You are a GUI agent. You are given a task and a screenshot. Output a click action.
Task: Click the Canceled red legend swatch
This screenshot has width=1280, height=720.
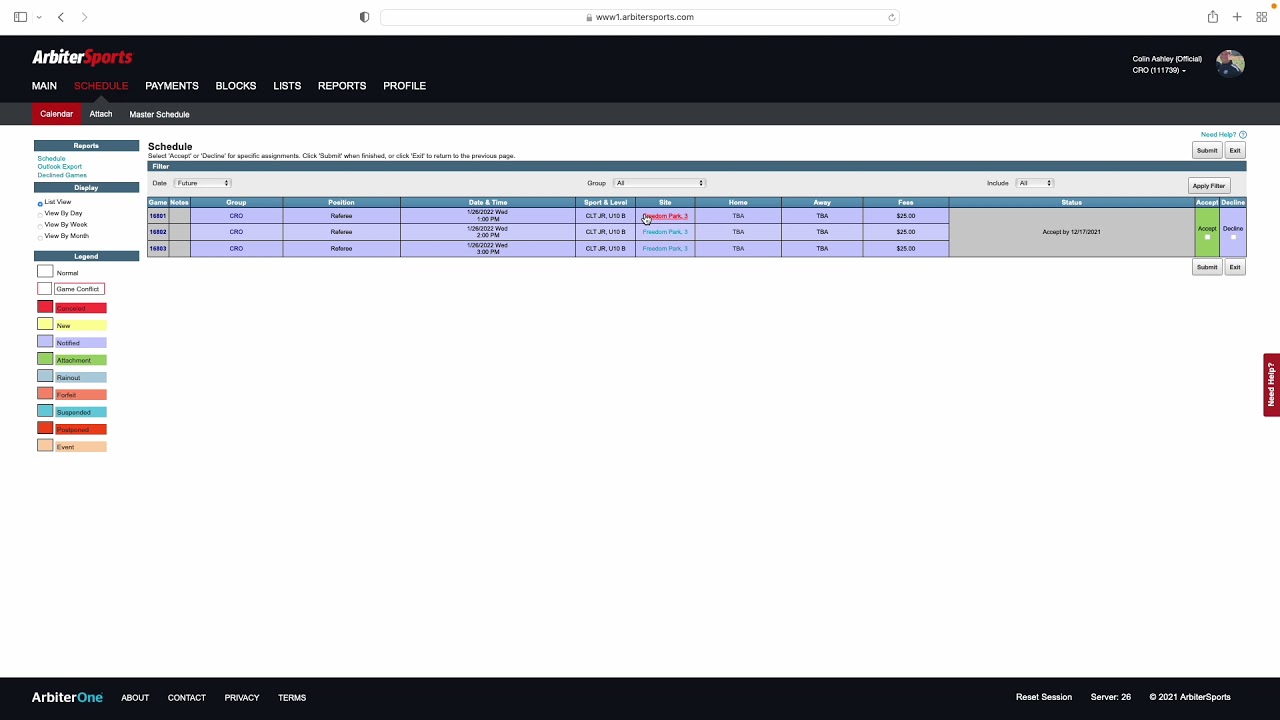pos(45,307)
